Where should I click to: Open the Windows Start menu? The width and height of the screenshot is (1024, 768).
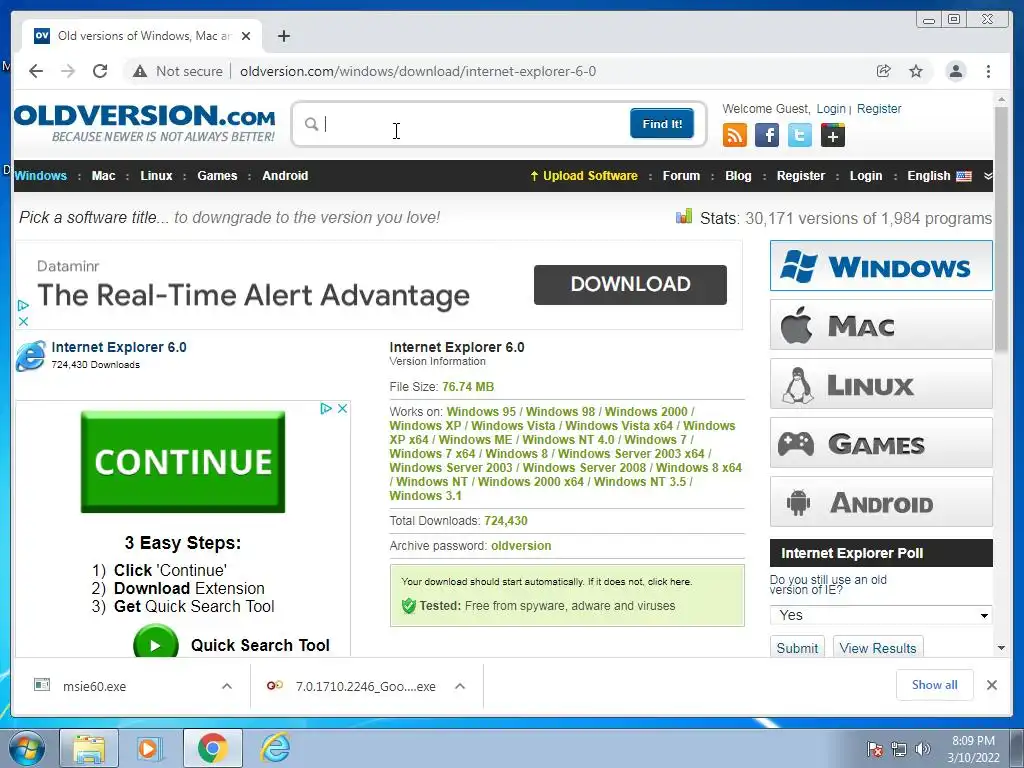coord(25,748)
